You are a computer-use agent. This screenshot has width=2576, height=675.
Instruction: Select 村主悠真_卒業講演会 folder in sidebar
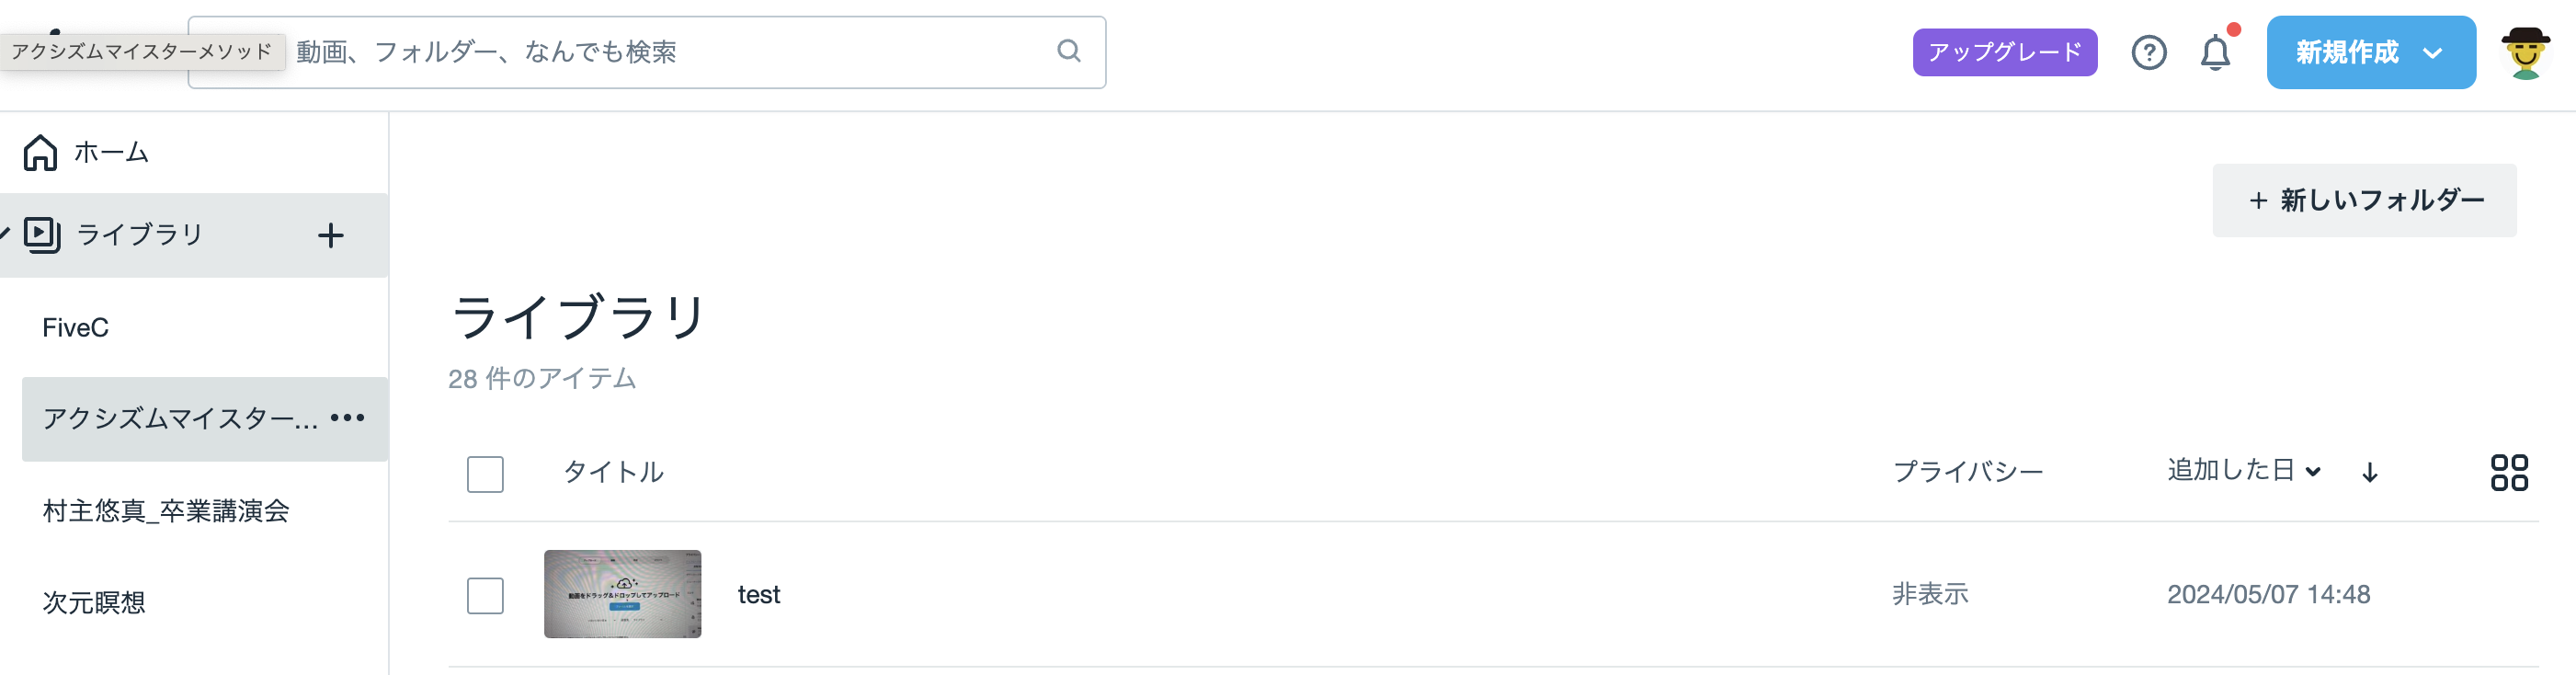point(166,511)
